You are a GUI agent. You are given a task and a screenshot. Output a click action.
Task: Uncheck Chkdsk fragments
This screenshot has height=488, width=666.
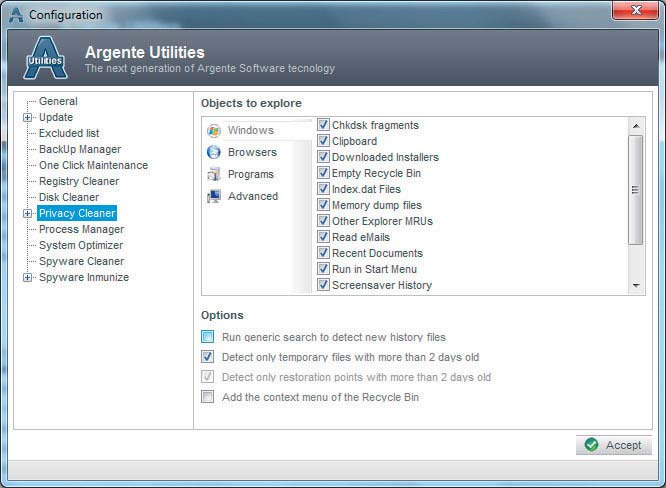tap(323, 124)
